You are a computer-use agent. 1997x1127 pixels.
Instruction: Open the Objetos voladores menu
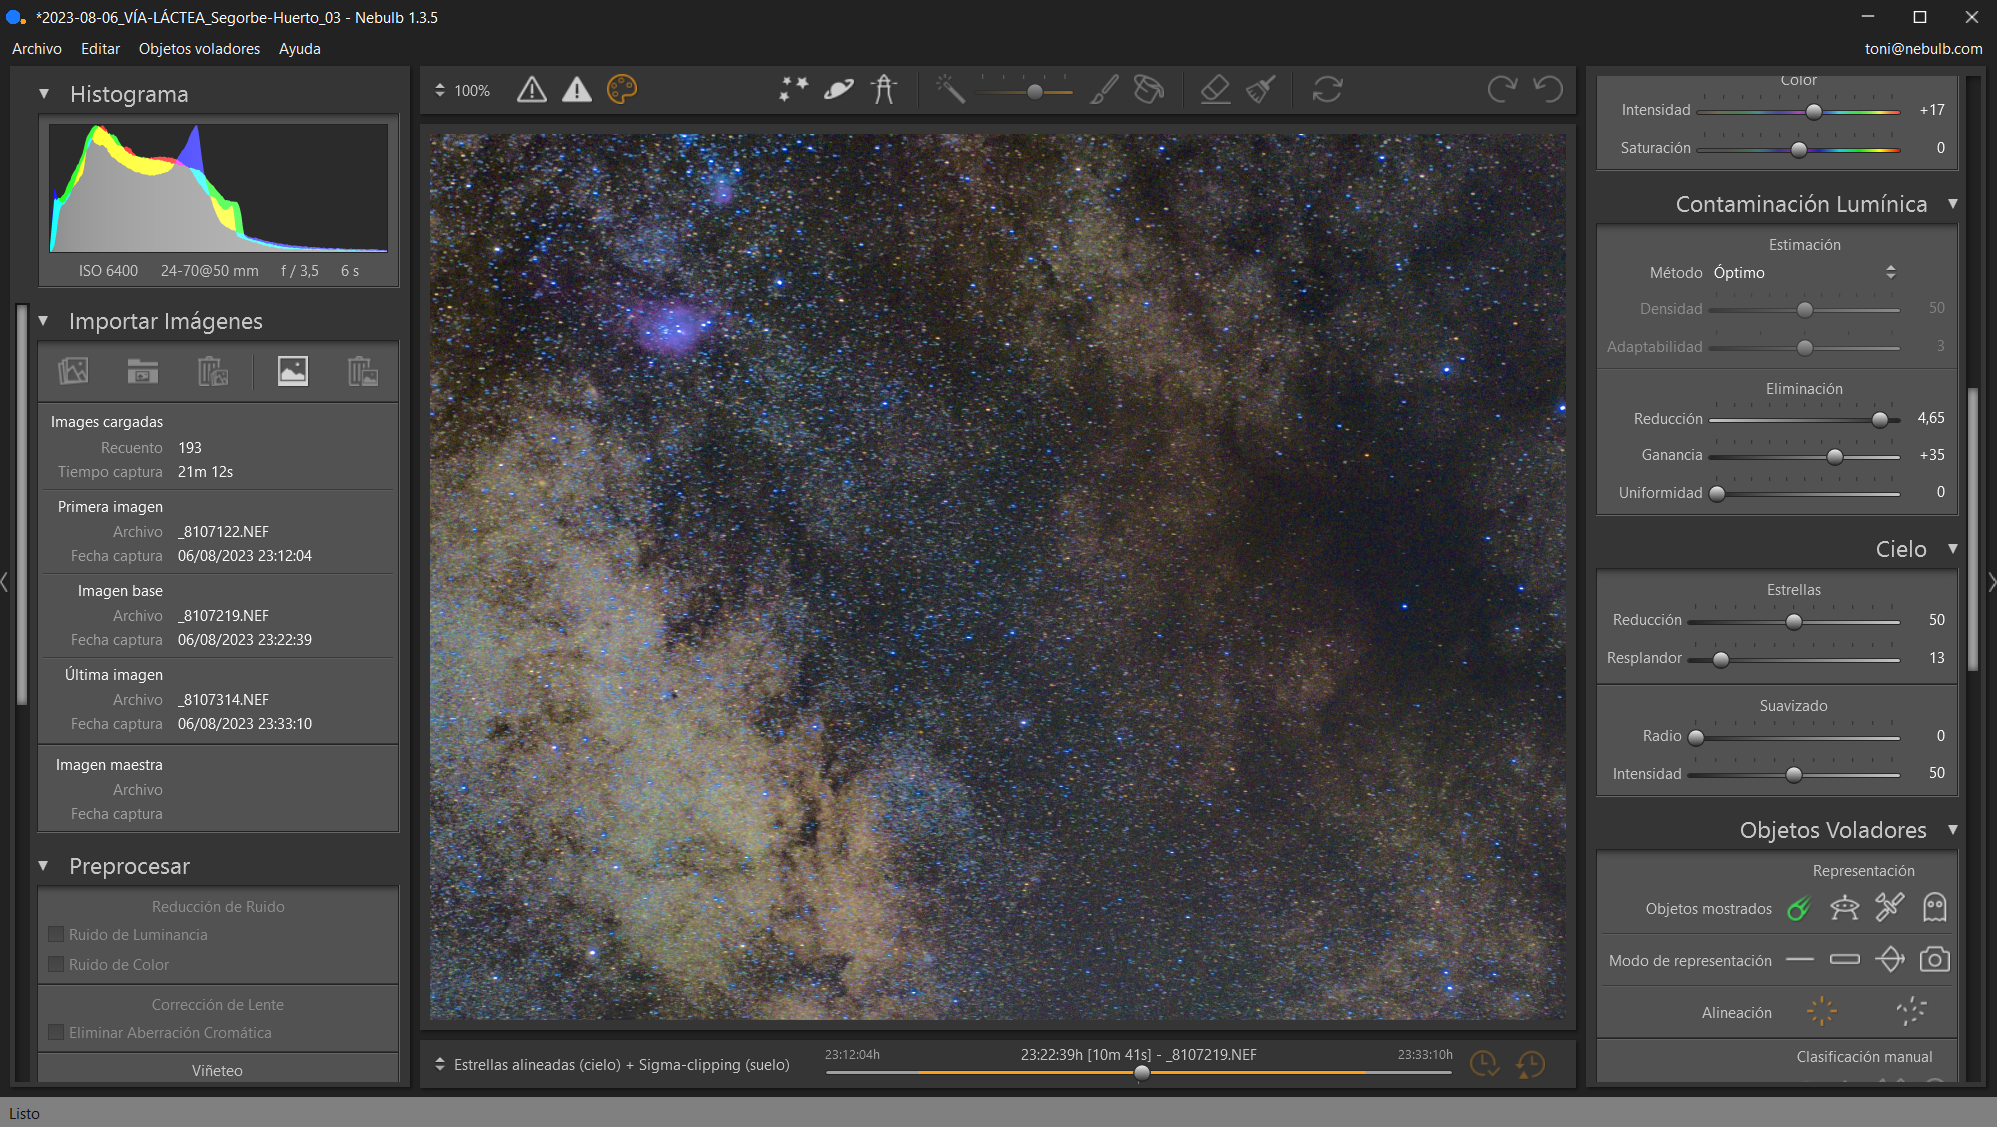(199, 48)
